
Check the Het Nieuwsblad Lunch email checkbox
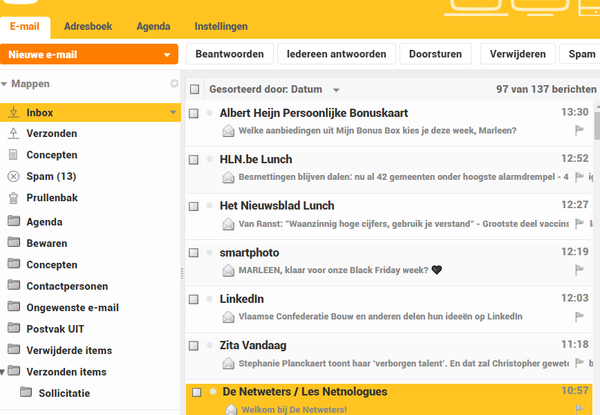(x=194, y=206)
